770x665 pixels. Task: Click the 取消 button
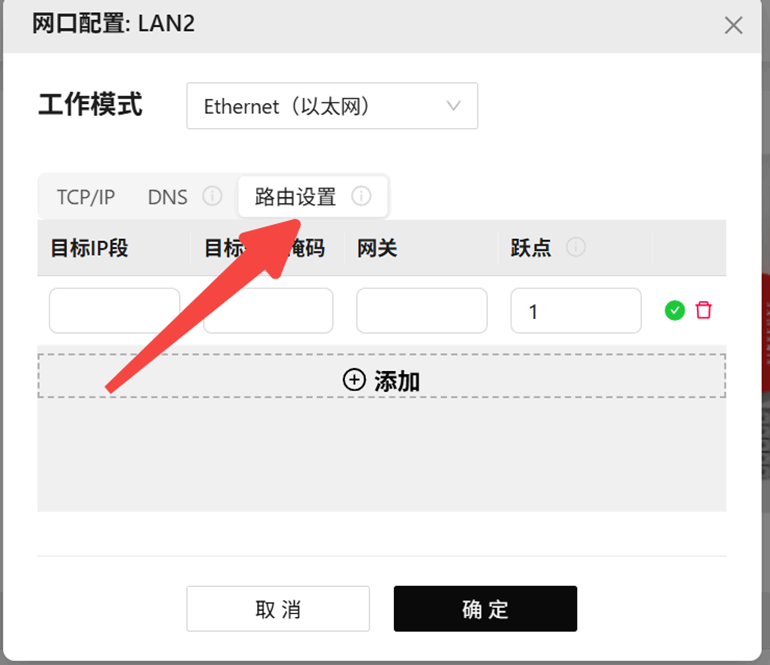(278, 609)
